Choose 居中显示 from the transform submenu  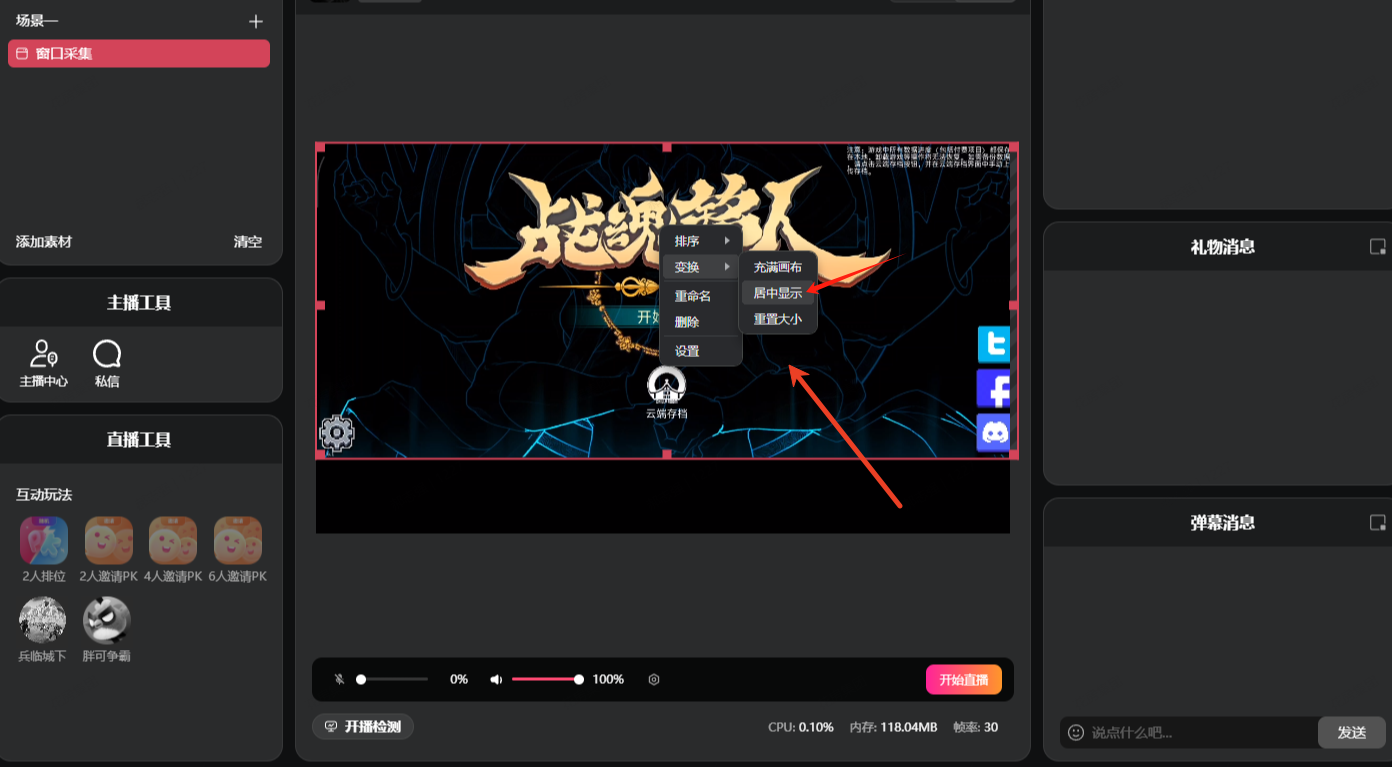click(777, 293)
